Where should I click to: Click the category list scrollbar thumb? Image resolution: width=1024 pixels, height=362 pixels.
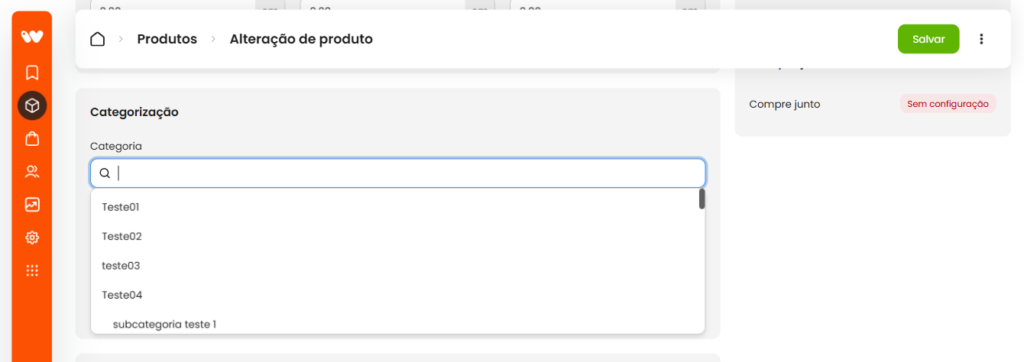tap(702, 199)
